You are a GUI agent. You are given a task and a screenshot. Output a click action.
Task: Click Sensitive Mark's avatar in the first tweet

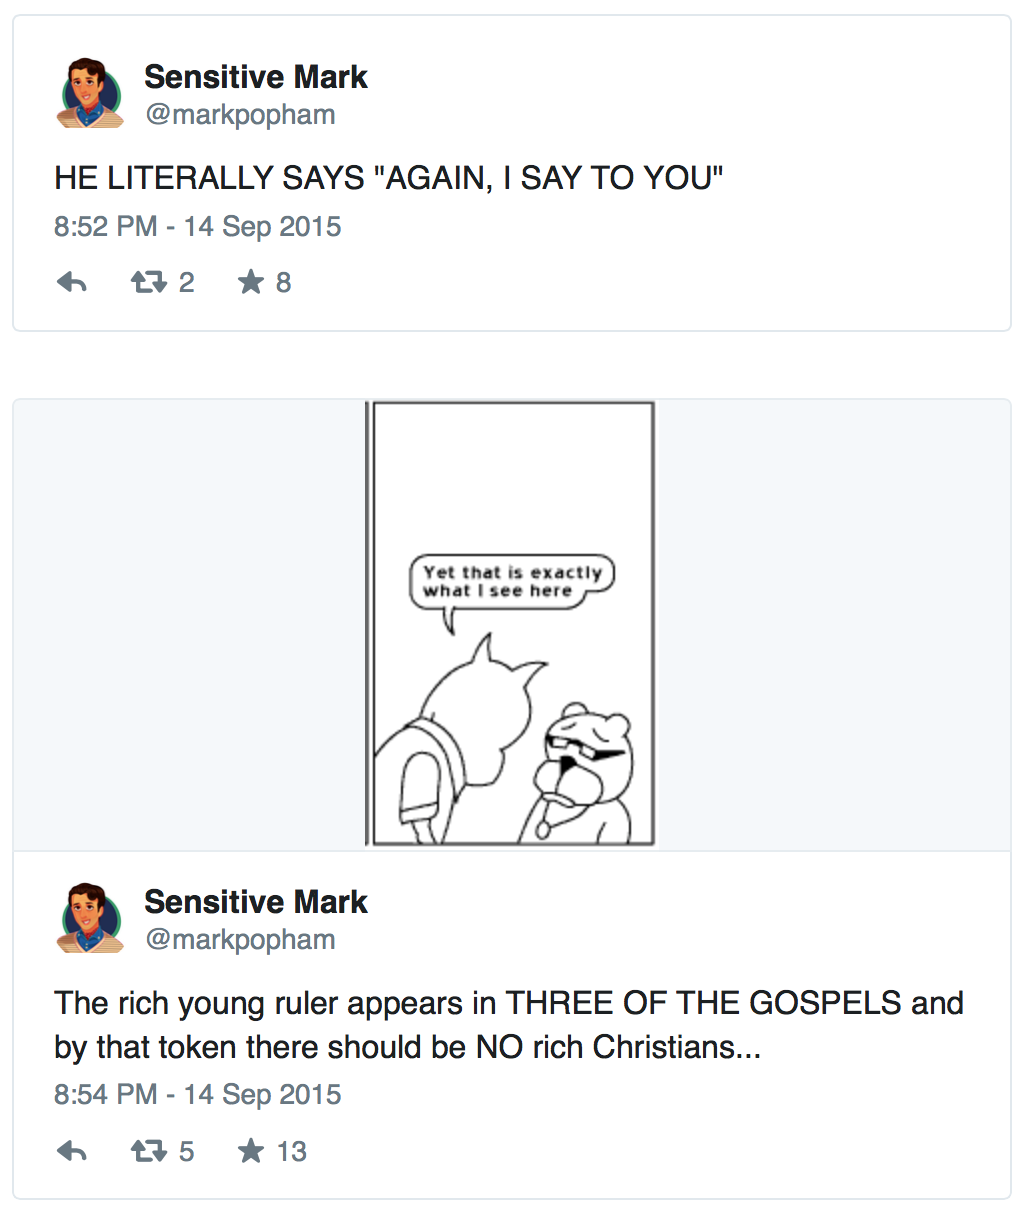coord(91,93)
